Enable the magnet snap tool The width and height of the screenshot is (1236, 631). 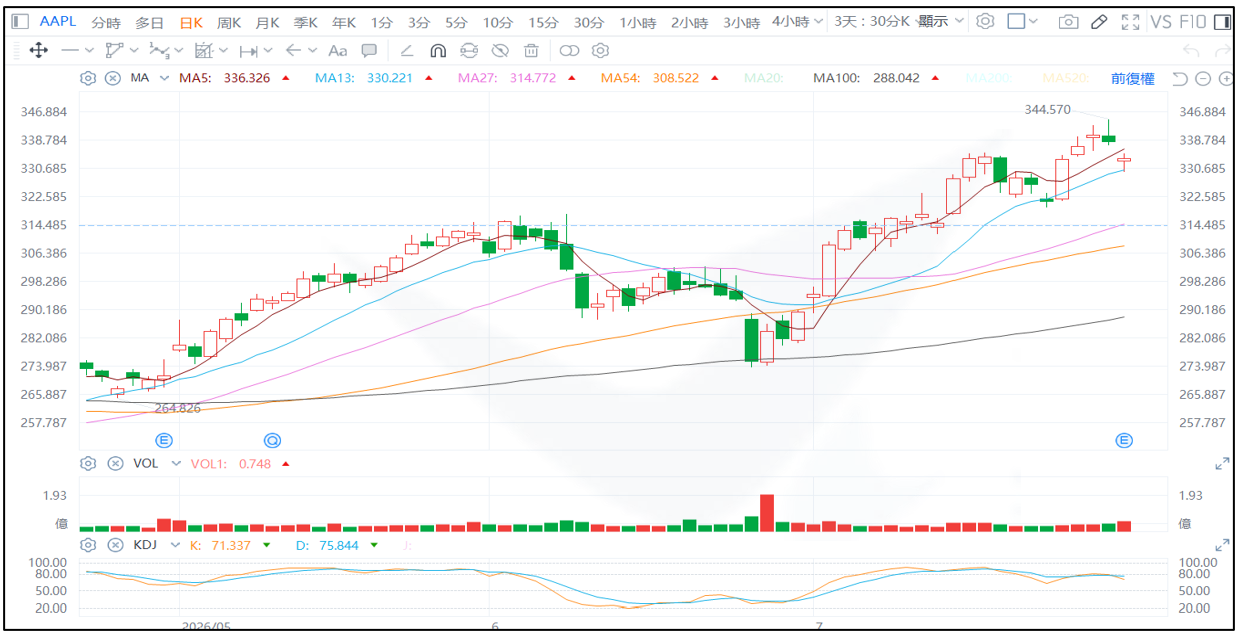pos(438,50)
